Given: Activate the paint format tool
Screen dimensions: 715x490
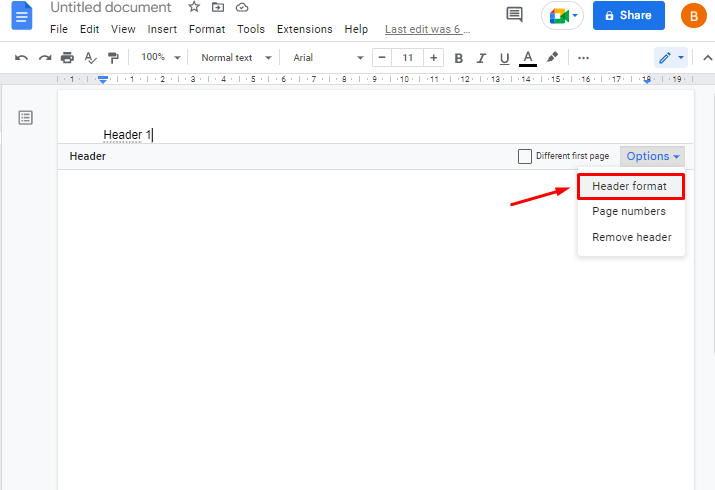Looking at the screenshot, I should tap(113, 58).
